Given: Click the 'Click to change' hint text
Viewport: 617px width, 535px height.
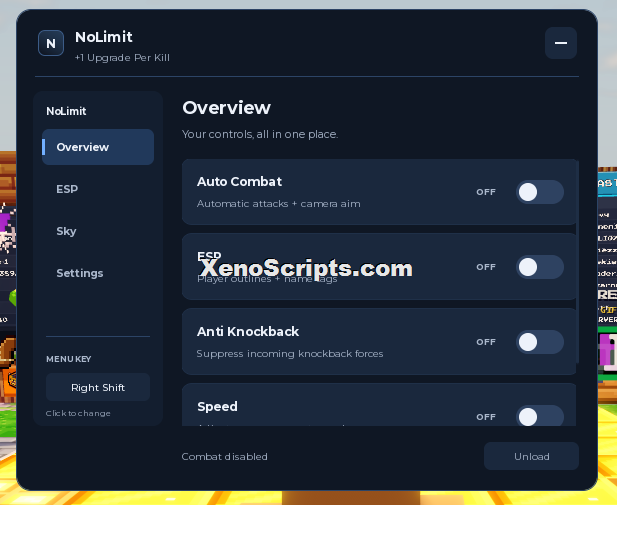Looking at the screenshot, I should click(x=78, y=413).
